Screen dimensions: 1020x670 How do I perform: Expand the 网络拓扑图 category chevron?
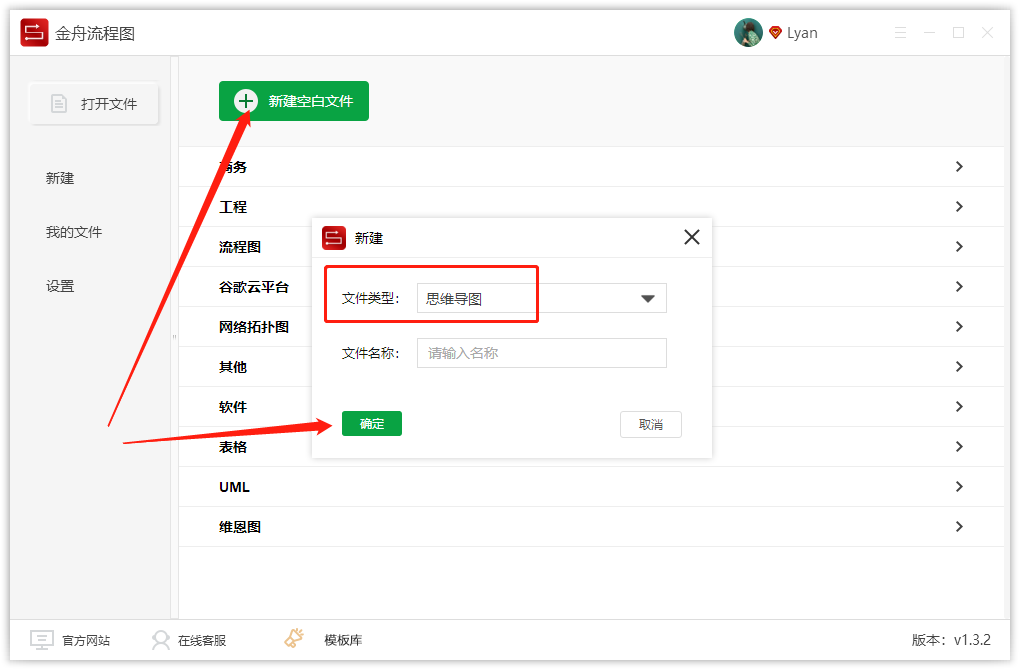click(959, 327)
